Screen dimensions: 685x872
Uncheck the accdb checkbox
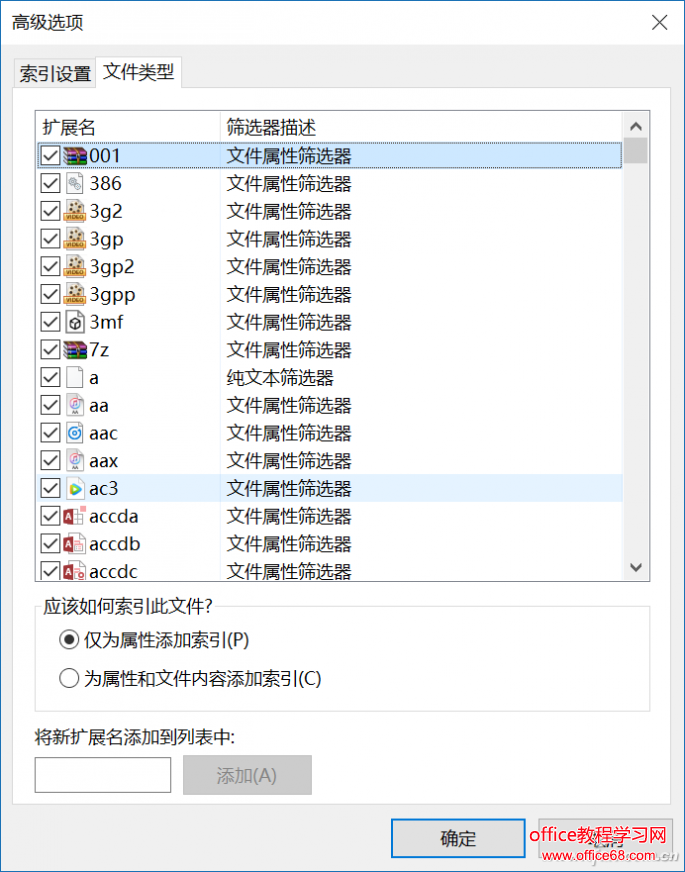(51, 544)
